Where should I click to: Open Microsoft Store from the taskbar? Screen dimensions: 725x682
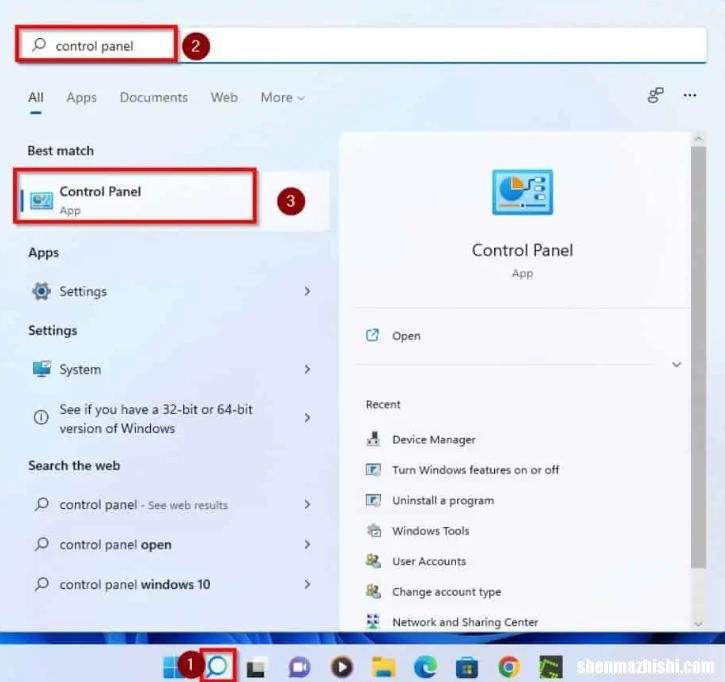(467, 667)
